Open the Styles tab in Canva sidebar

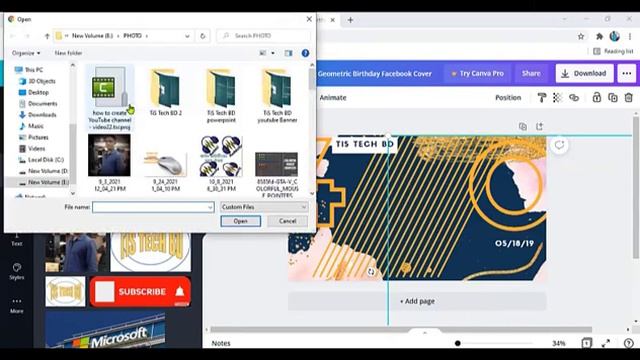[17, 271]
